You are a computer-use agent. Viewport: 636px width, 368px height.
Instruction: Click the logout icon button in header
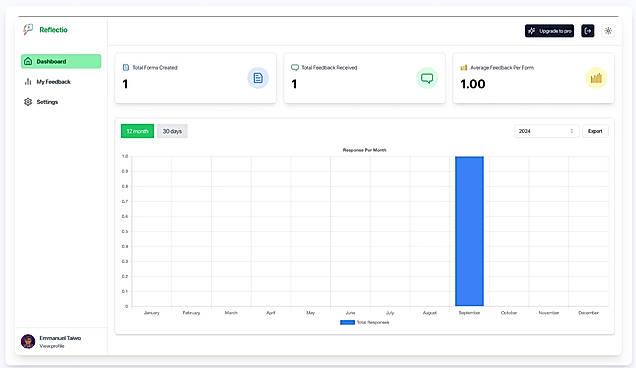tap(588, 31)
